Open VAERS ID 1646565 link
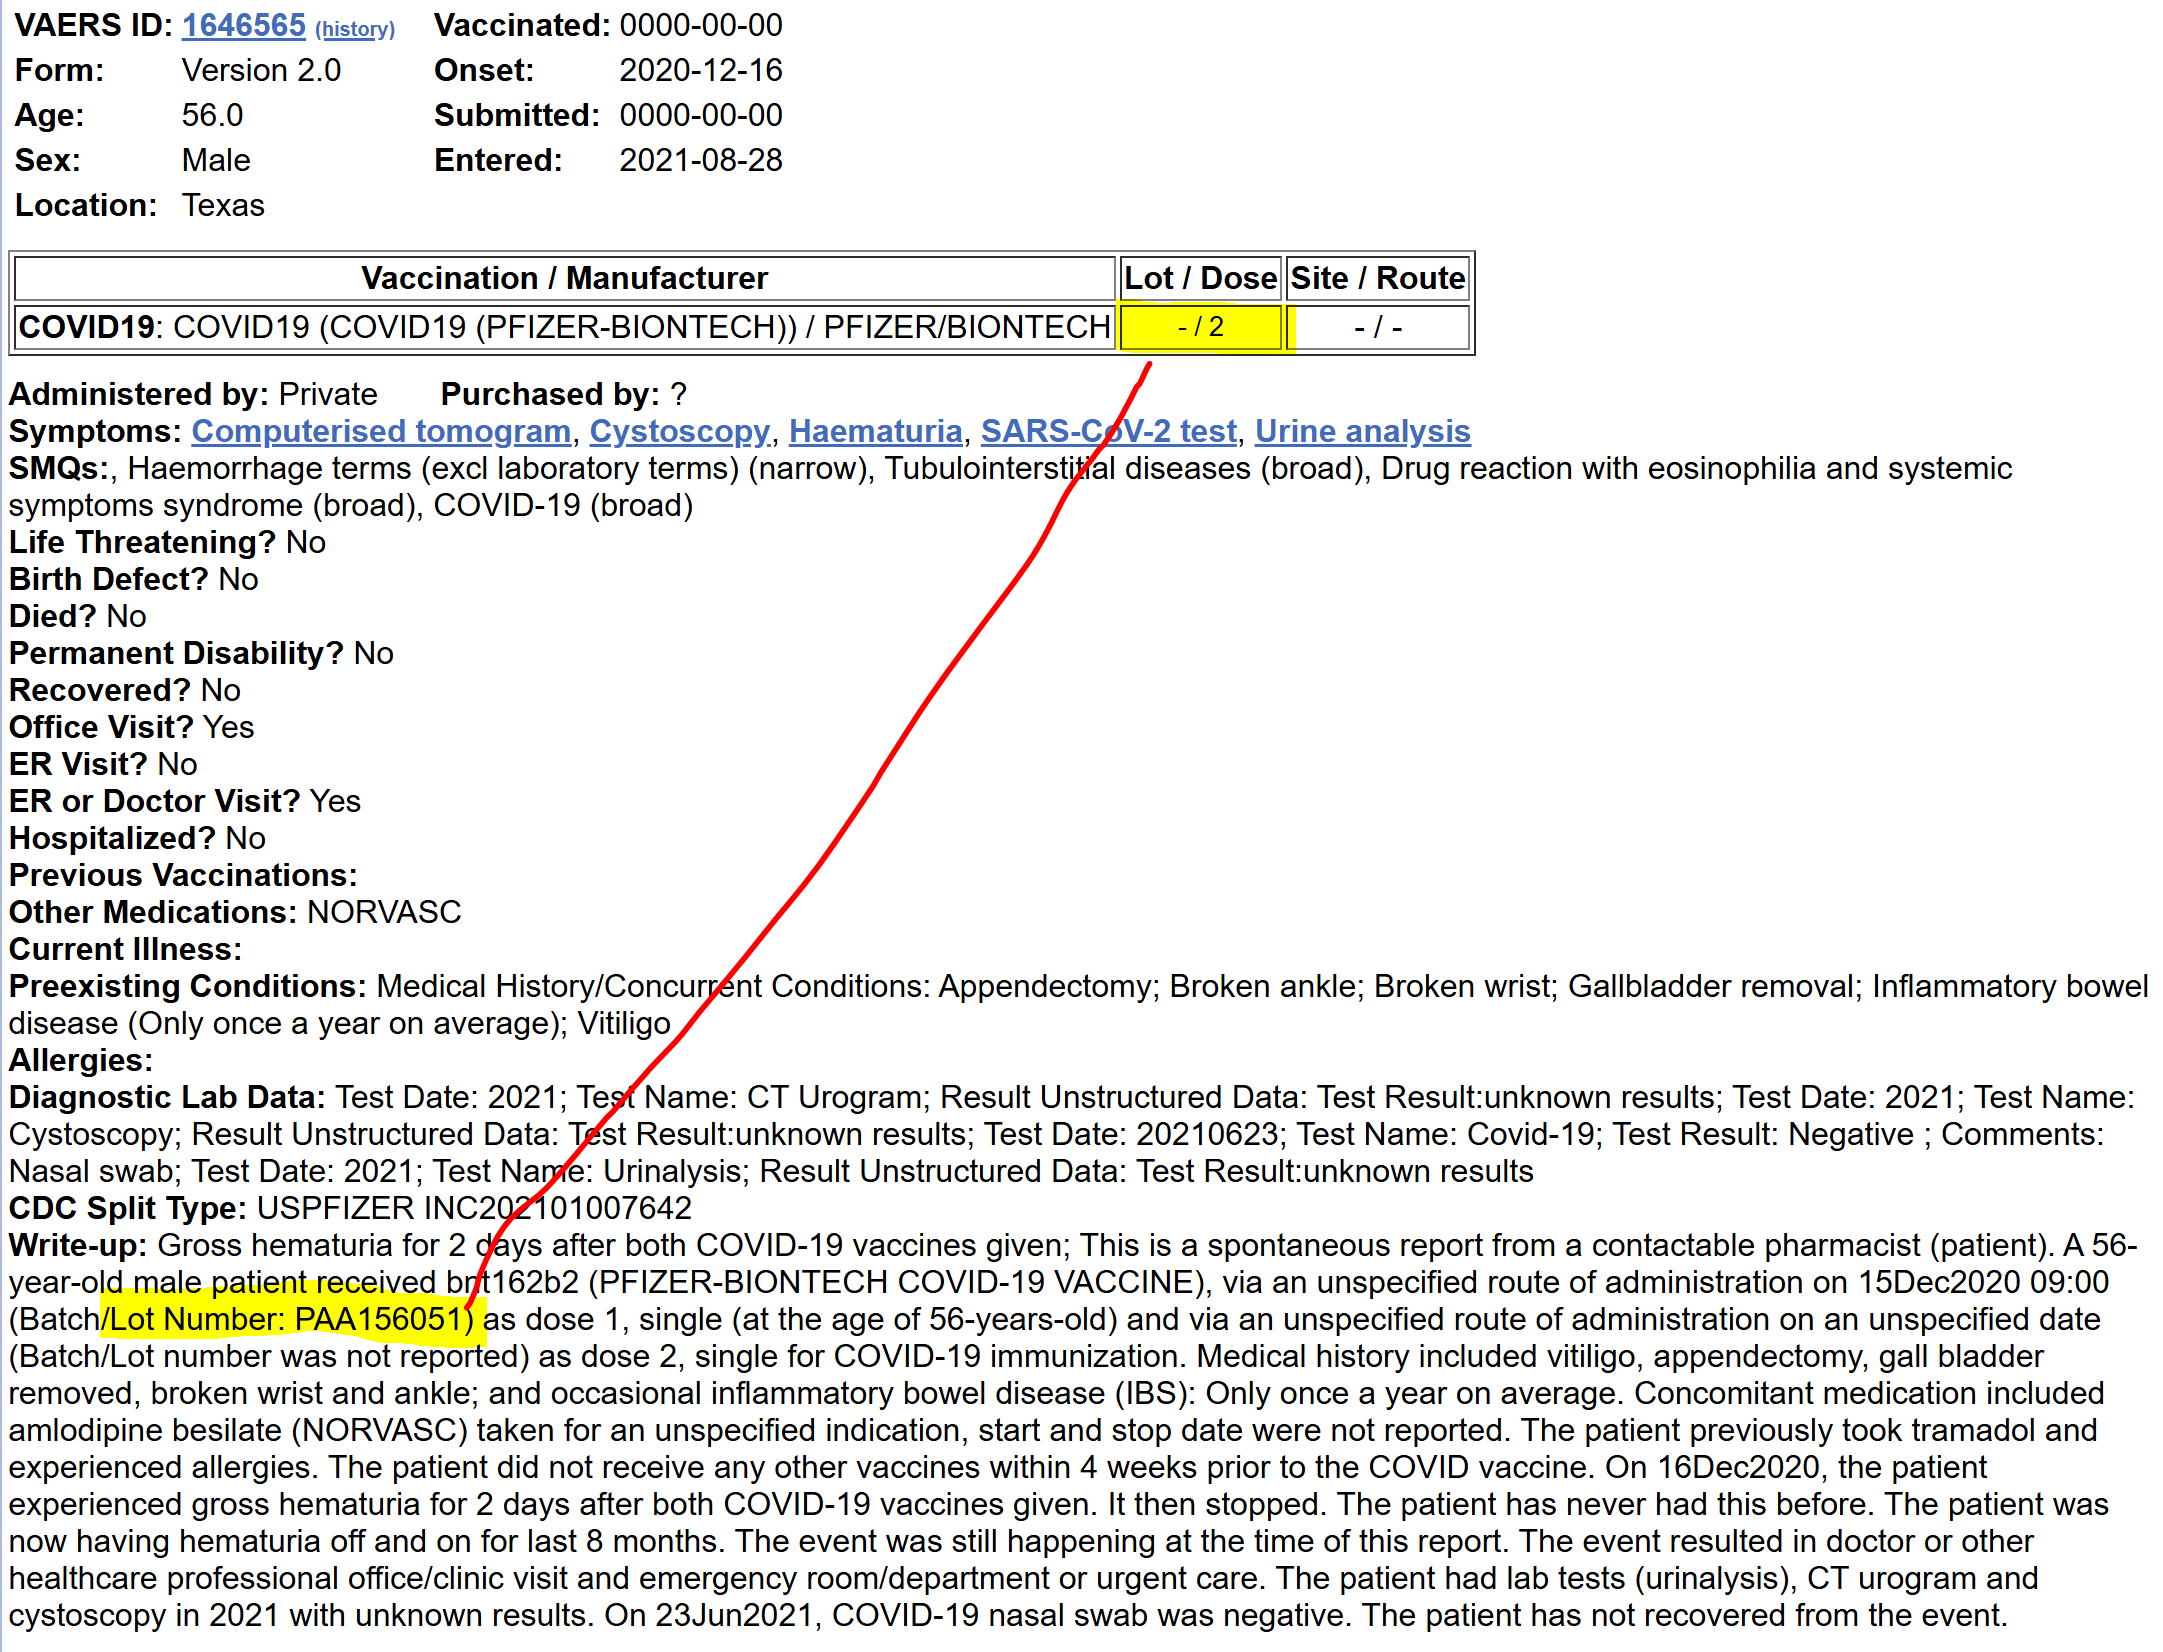Screen dimensions: 2163x1652 [x=243, y=25]
